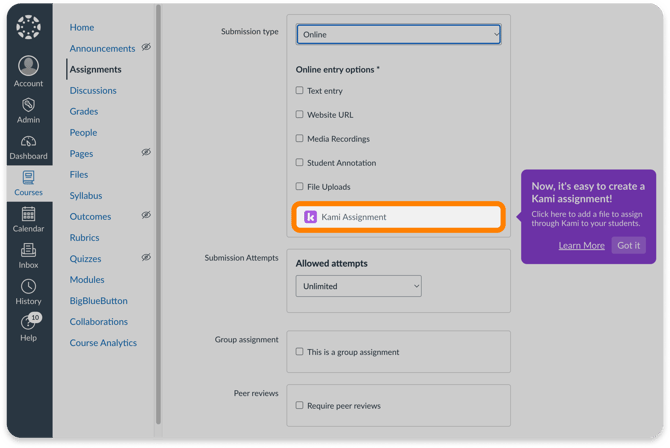Go to Dashboard via speedometer icon
670x448 pixels.
(x=28, y=141)
